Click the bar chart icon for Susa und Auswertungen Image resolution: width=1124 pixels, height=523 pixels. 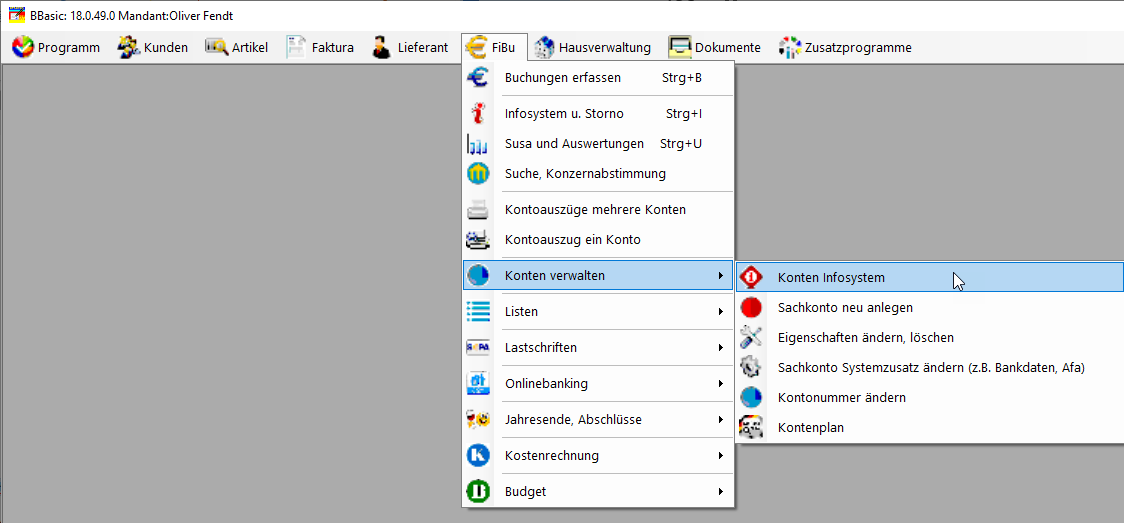pyautogui.click(x=477, y=144)
